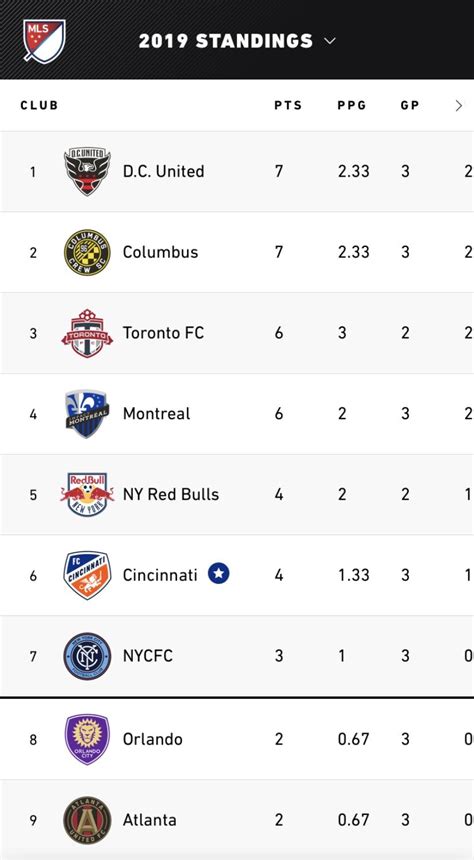Screen dimensions: 474x860
Task: Select the Orlando City lion crest
Action: pos(87,739)
